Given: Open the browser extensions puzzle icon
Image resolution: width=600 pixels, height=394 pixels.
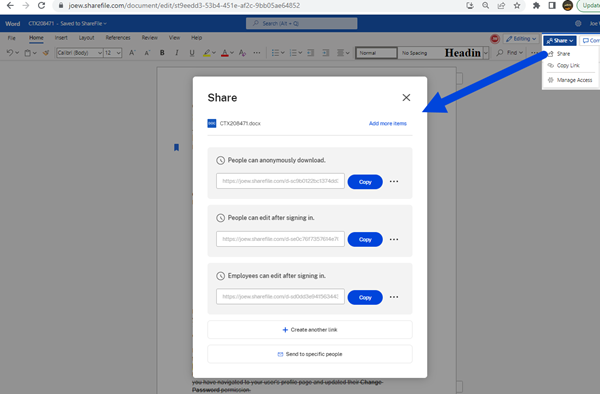Looking at the screenshot, I should [536, 5].
